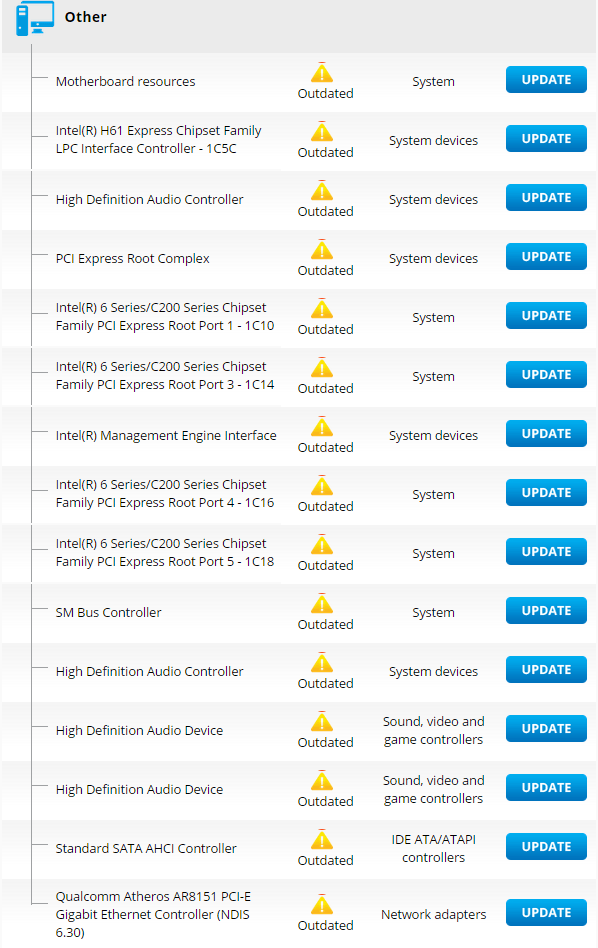Click warning icon for H61 LPC Interface Controller
This screenshot has height=948, width=598.
[x=322, y=132]
